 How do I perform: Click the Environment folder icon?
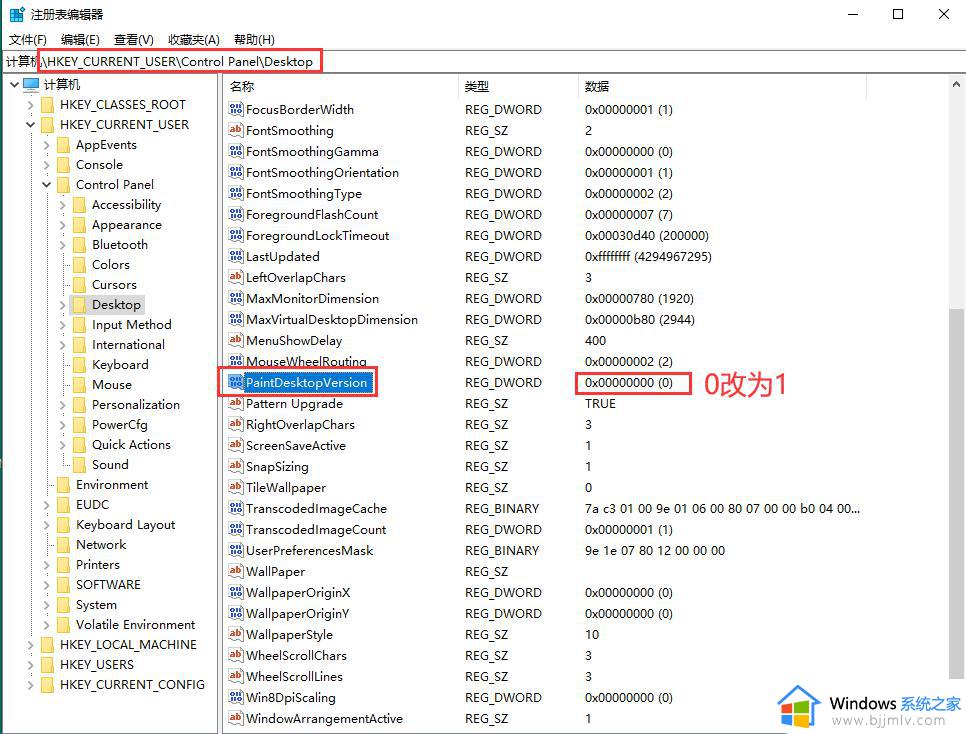pos(63,484)
